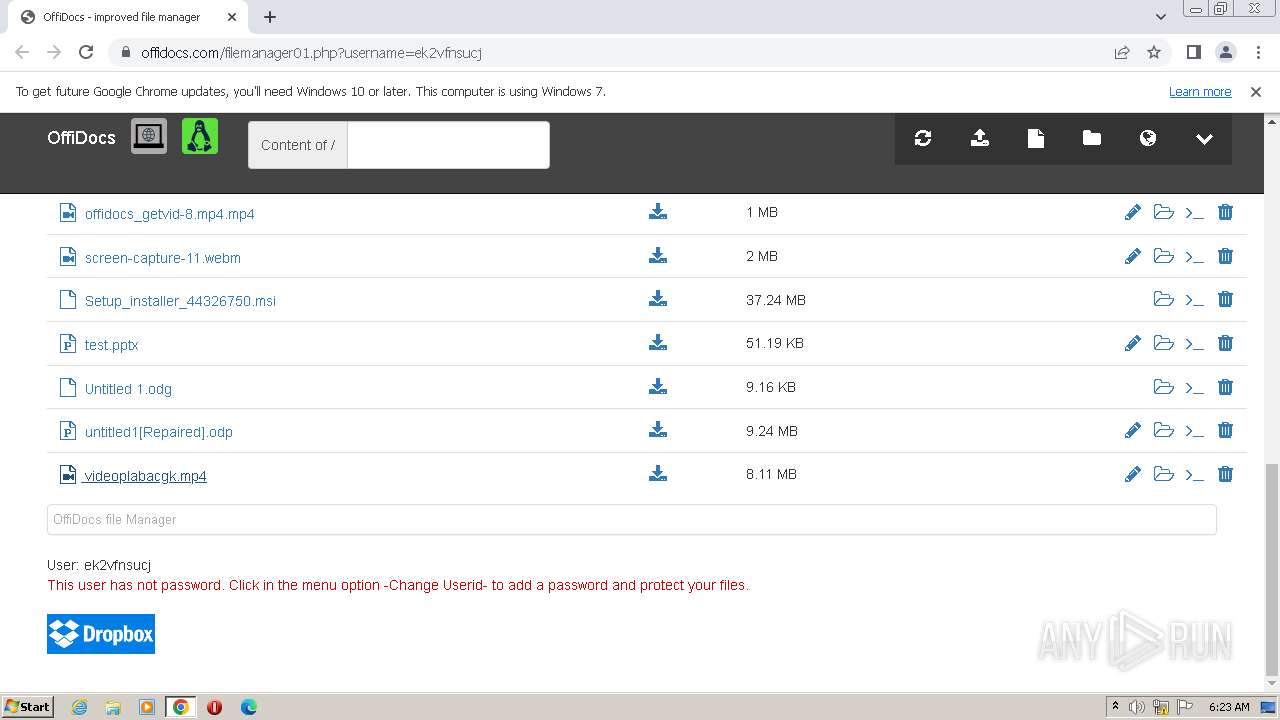Download Untitled 1.odg file
This screenshot has height=720, width=1280.
tap(658, 387)
